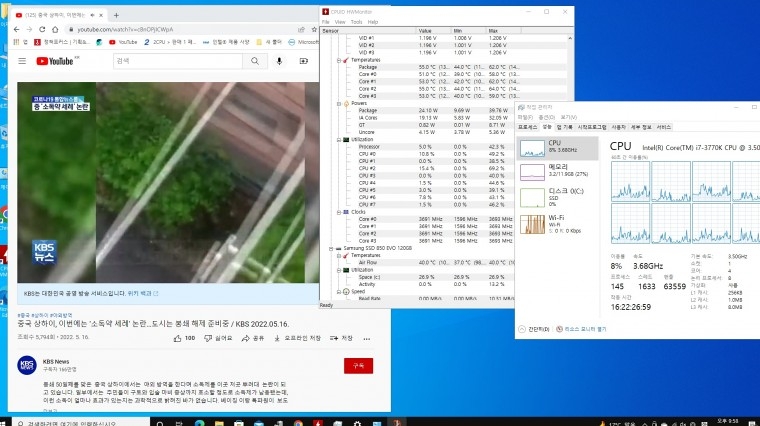Click the YouTube search magnifier button

pos(255,61)
